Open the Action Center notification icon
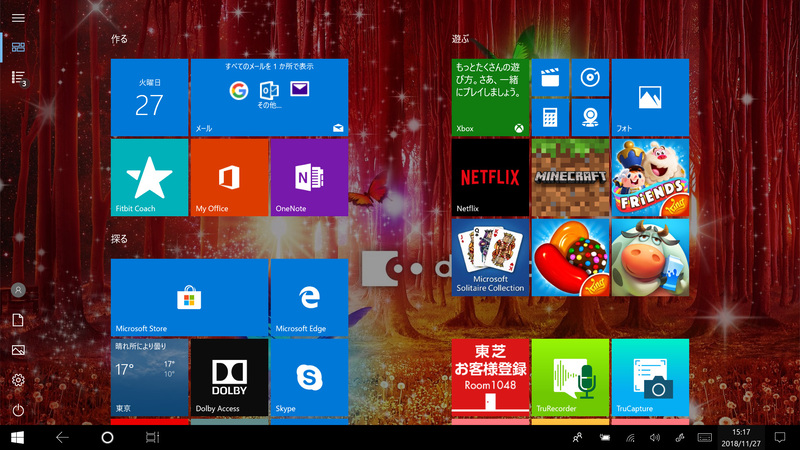The height and width of the screenshot is (450, 800). 780,437
